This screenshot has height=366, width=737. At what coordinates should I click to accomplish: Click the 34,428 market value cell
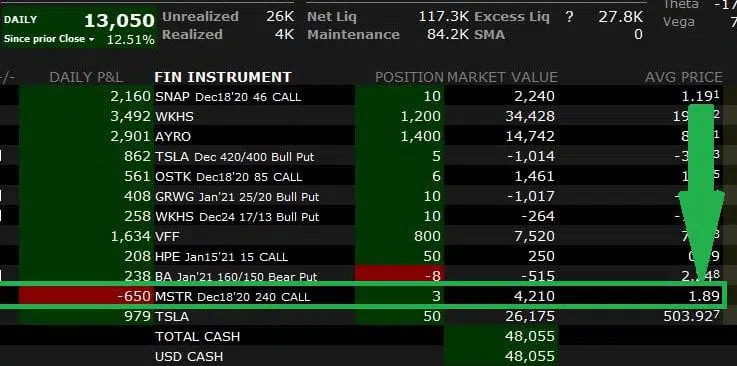pos(530,116)
